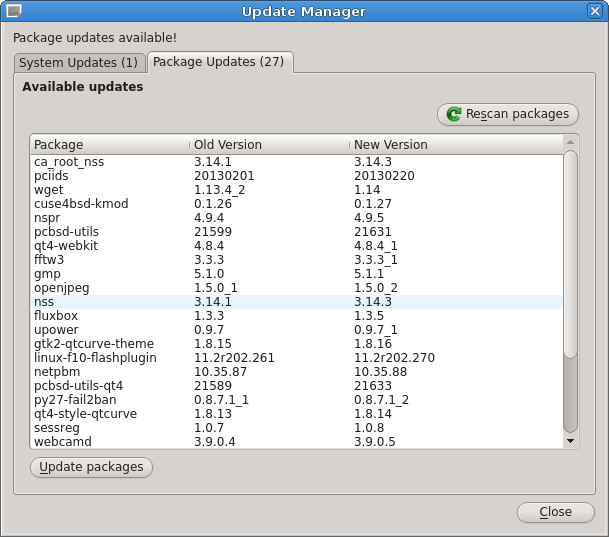Click the window menu icon in title bar

tap(14, 11)
